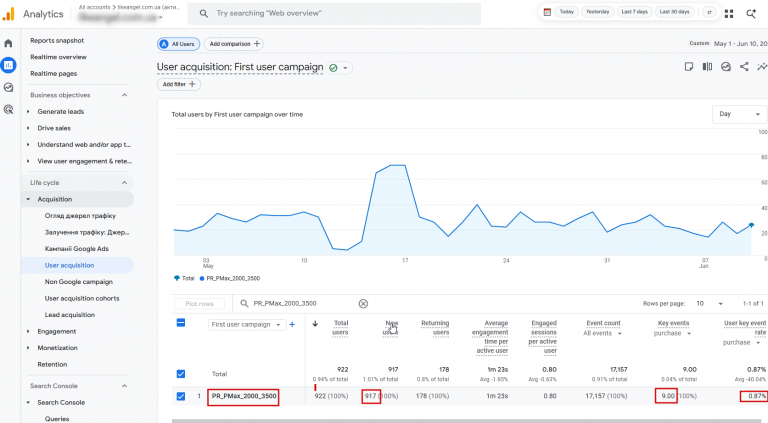Select the Last 7 days shortcut
This screenshot has height=423, width=768.
[634, 12]
